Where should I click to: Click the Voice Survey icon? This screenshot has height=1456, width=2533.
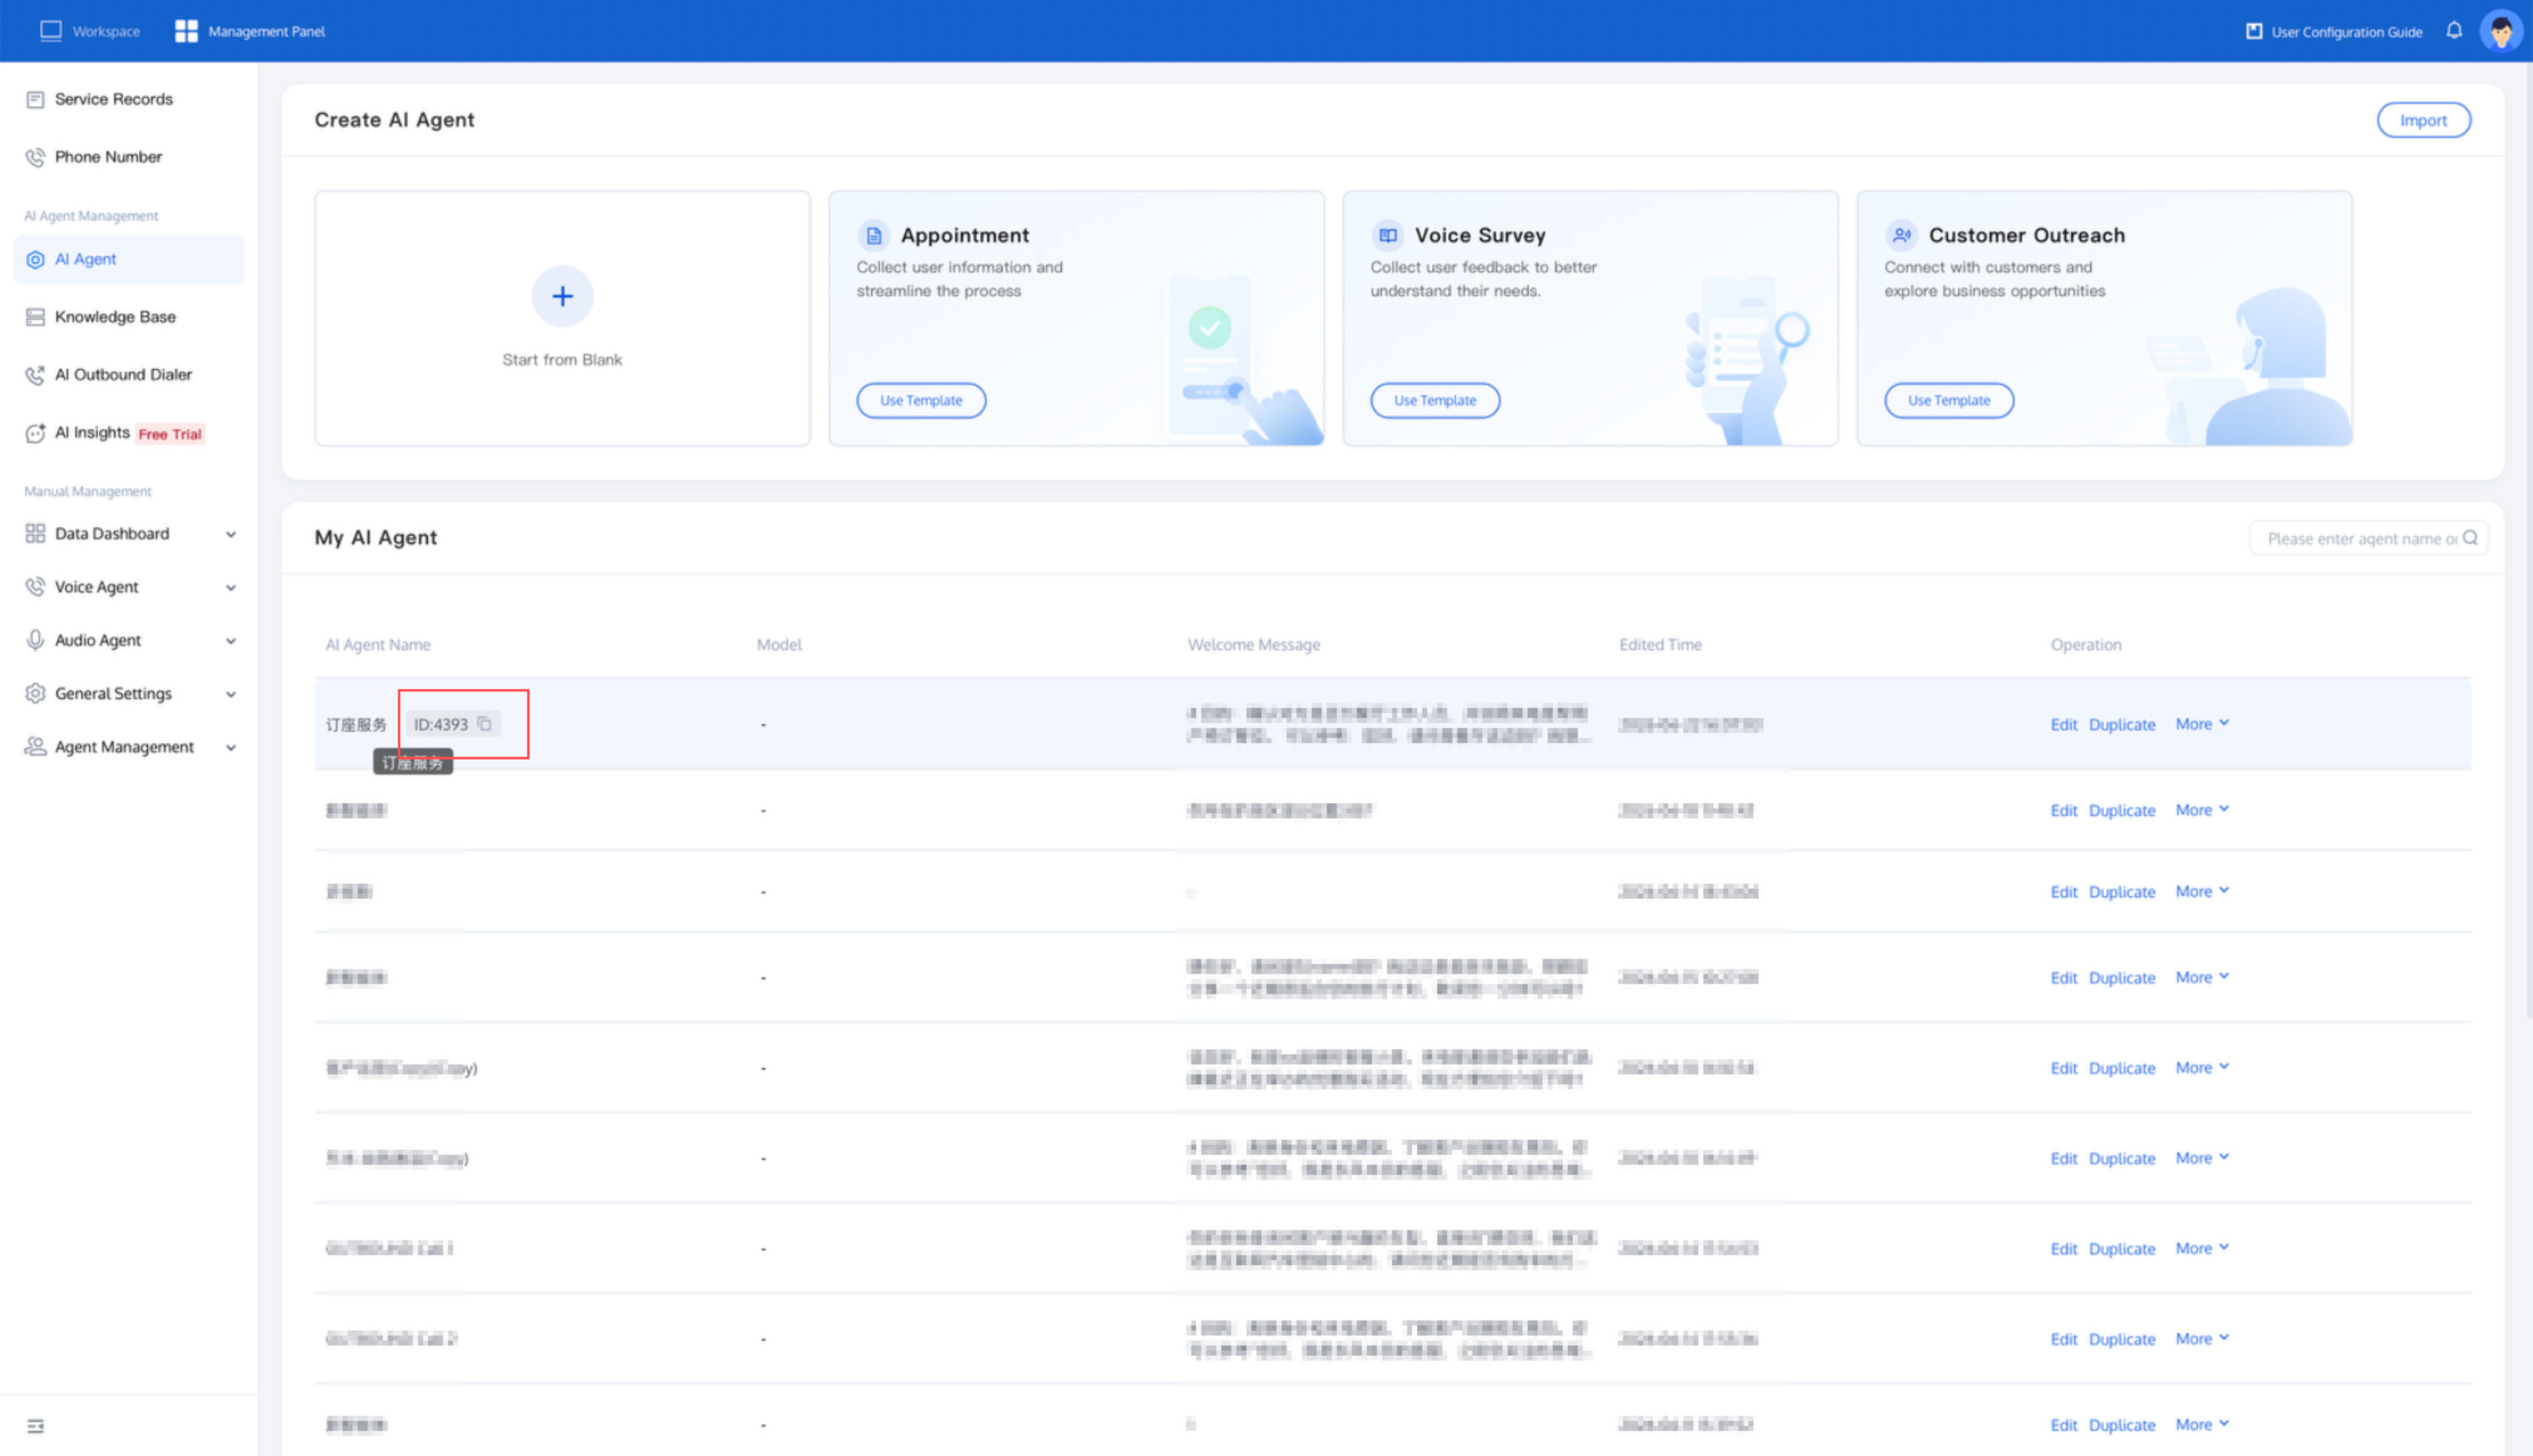1388,236
